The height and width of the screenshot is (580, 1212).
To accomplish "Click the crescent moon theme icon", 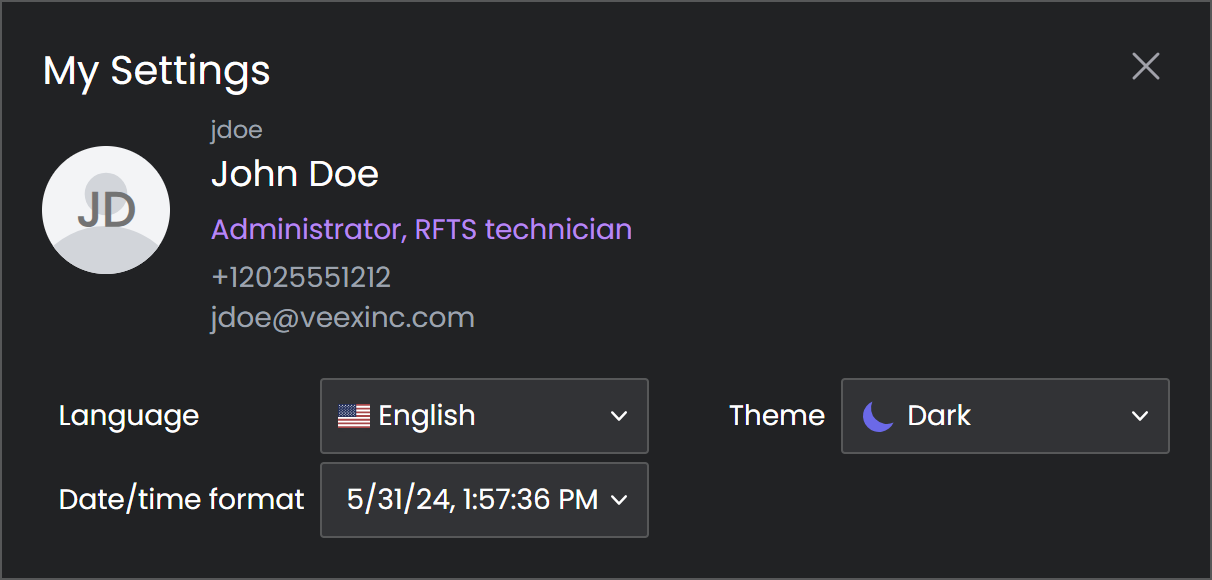I will [x=878, y=416].
